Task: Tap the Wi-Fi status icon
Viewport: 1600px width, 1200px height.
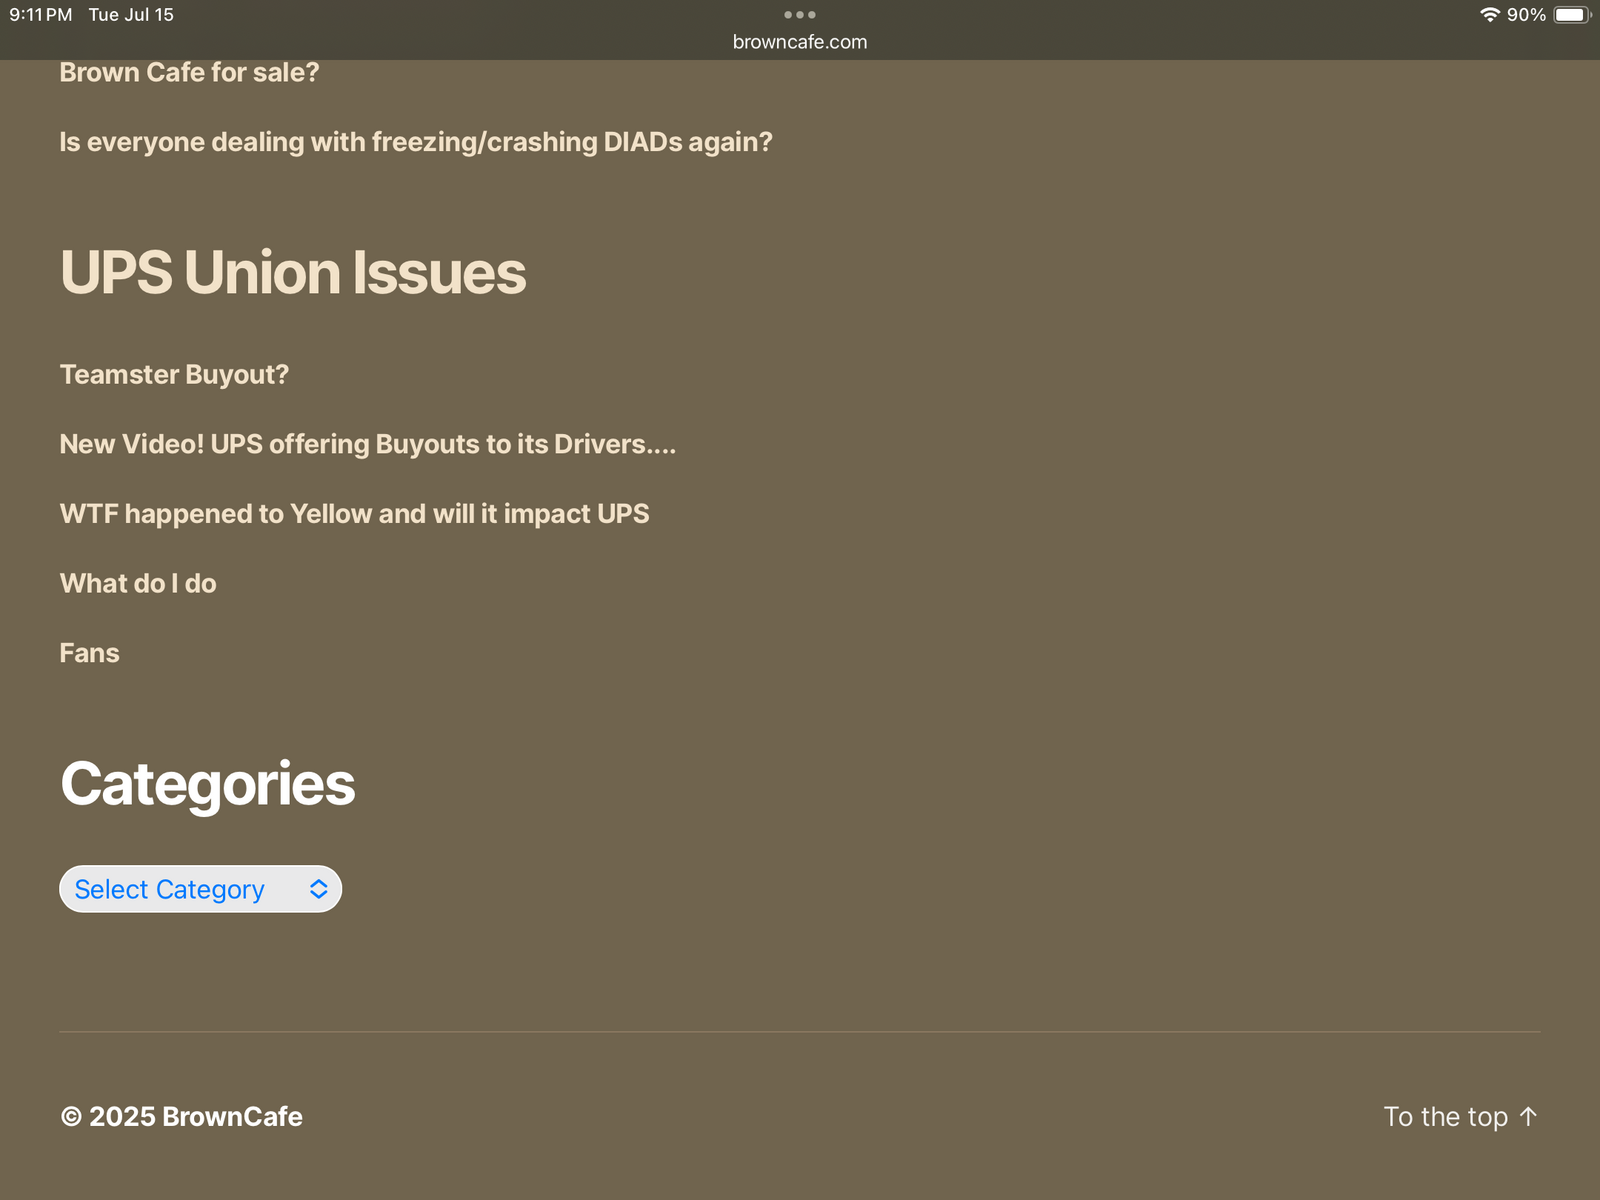Action: (1490, 15)
